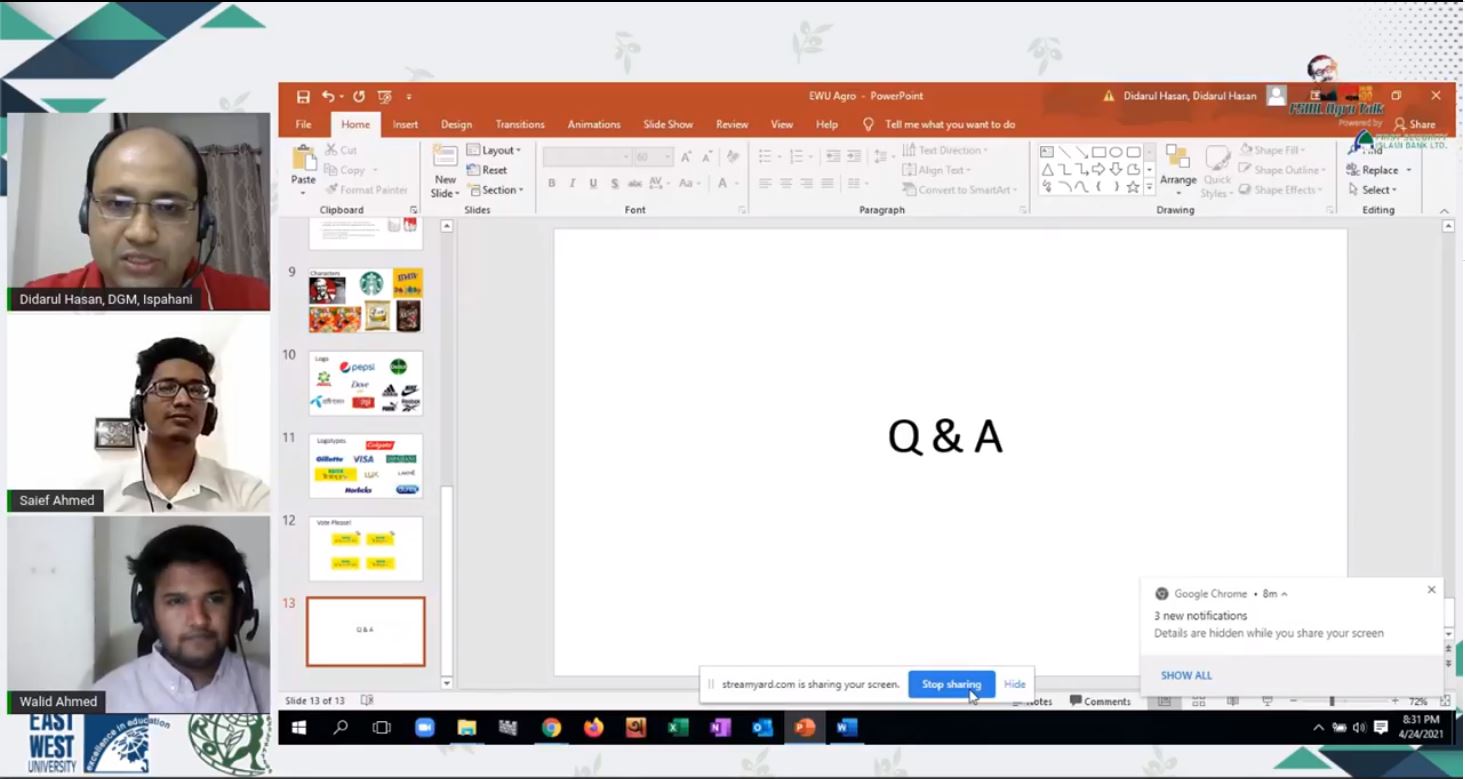Open the Font Color dropdown arrow
Screen dimensions: 1465x779
[736, 184]
